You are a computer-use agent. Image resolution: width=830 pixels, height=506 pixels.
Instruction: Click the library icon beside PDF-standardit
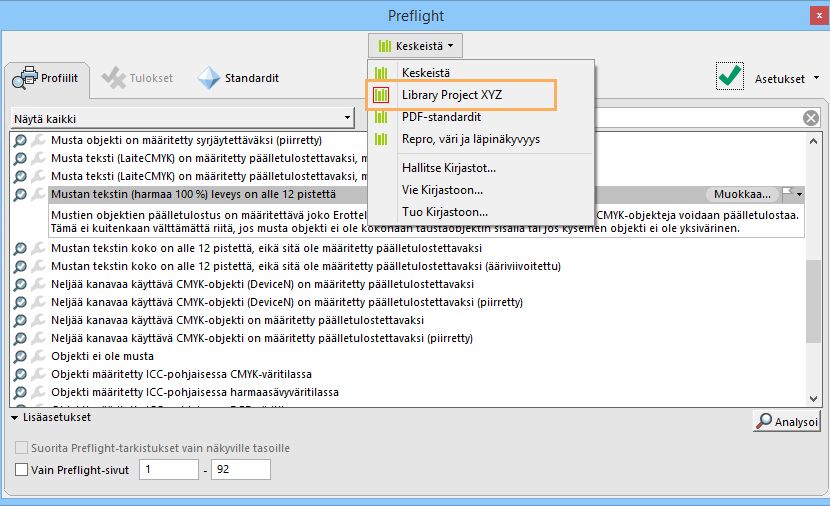point(381,117)
